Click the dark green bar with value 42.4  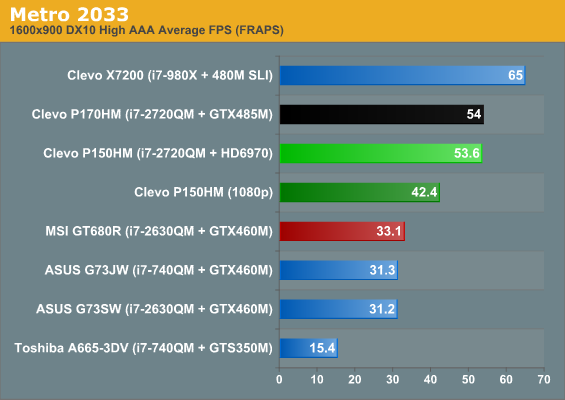(360, 192)
